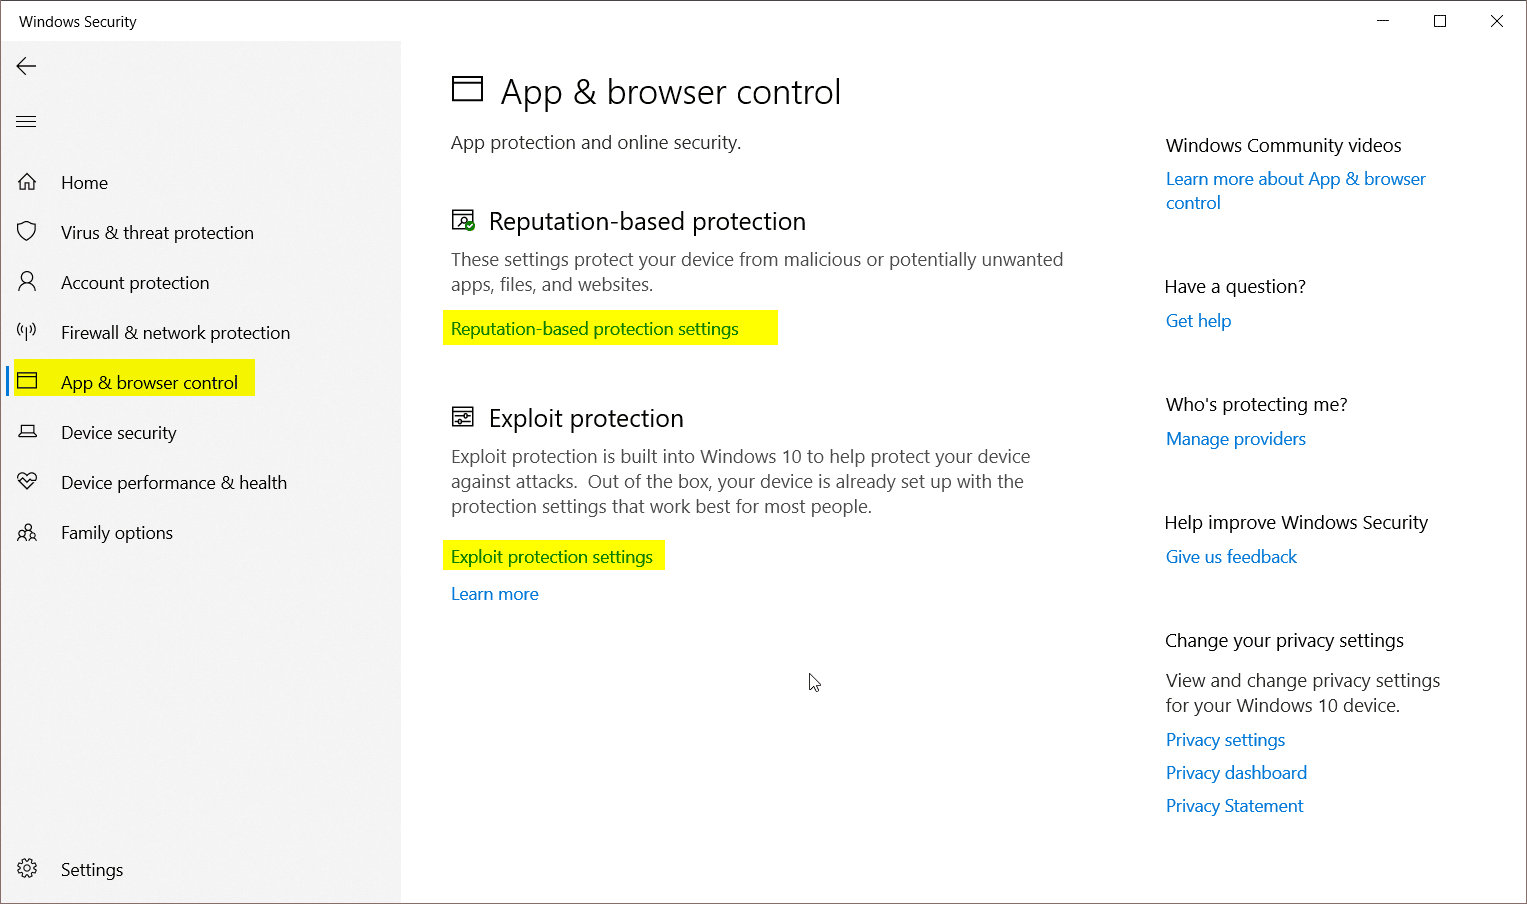Click the Who's protecting me? heading

click(1256, 405)
